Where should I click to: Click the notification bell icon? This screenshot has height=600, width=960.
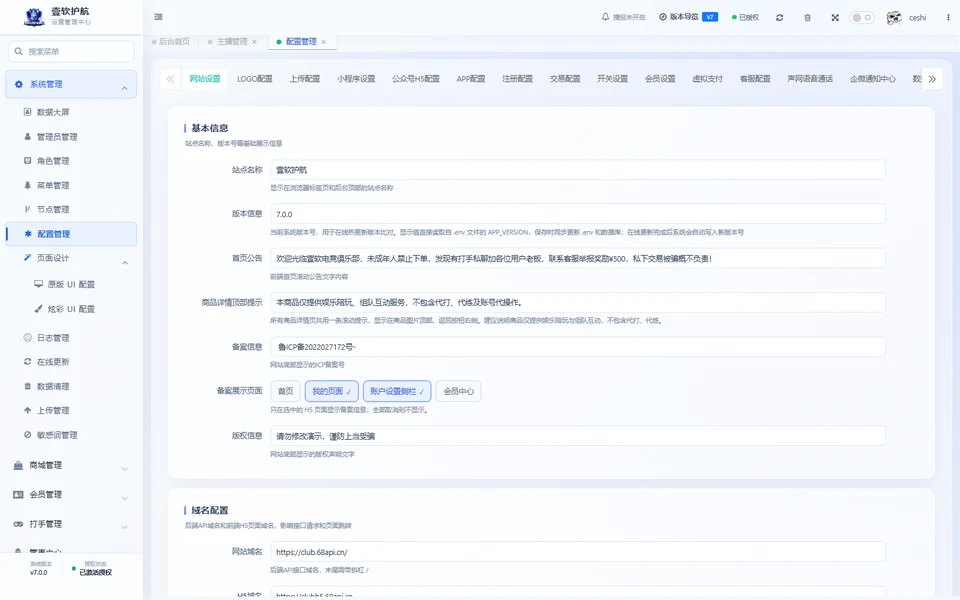click(x=605, y=17)
